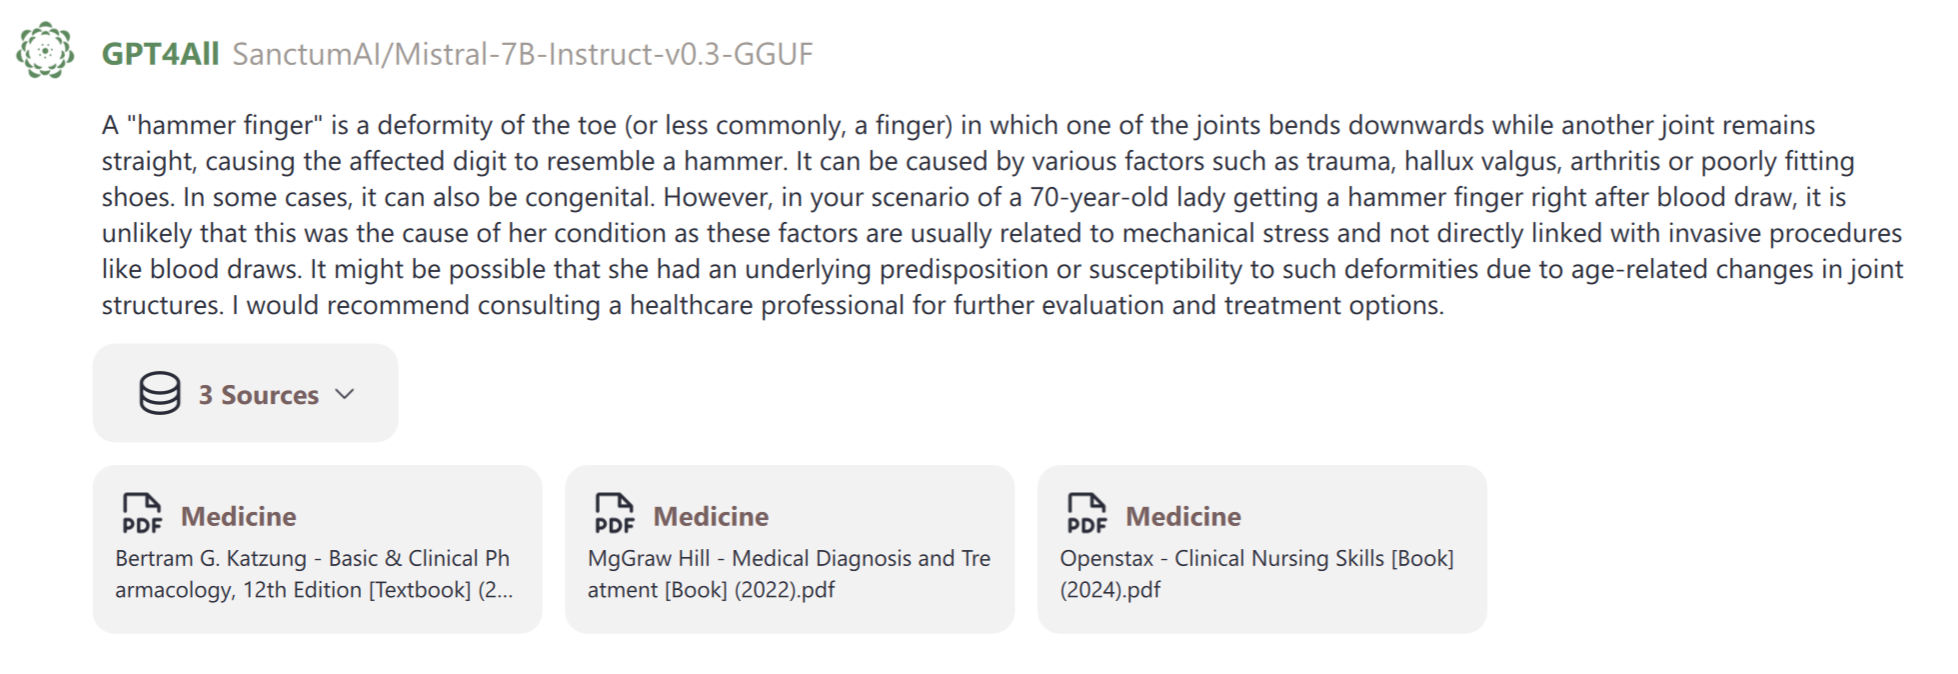Select the Medicine heading on the Katzung card

238,516
